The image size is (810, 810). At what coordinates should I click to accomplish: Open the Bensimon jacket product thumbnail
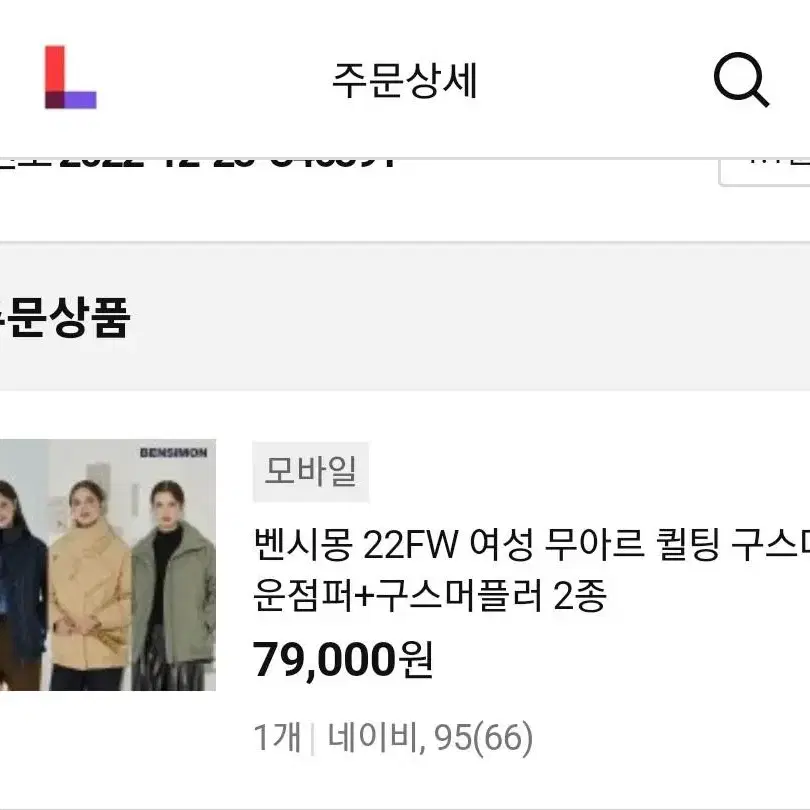click(x=107, y=565)
